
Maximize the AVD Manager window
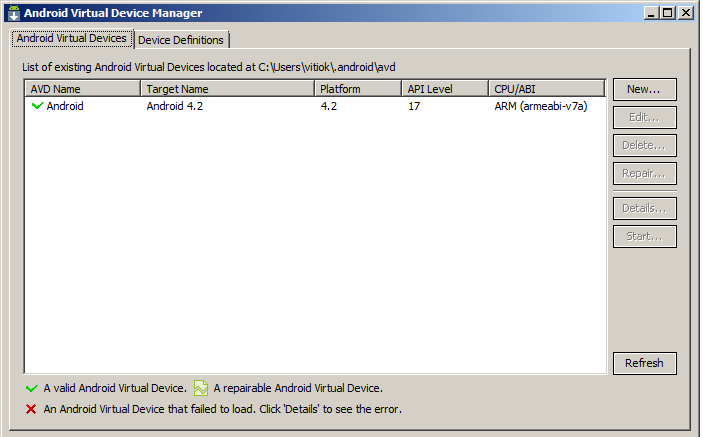(668, 13)
